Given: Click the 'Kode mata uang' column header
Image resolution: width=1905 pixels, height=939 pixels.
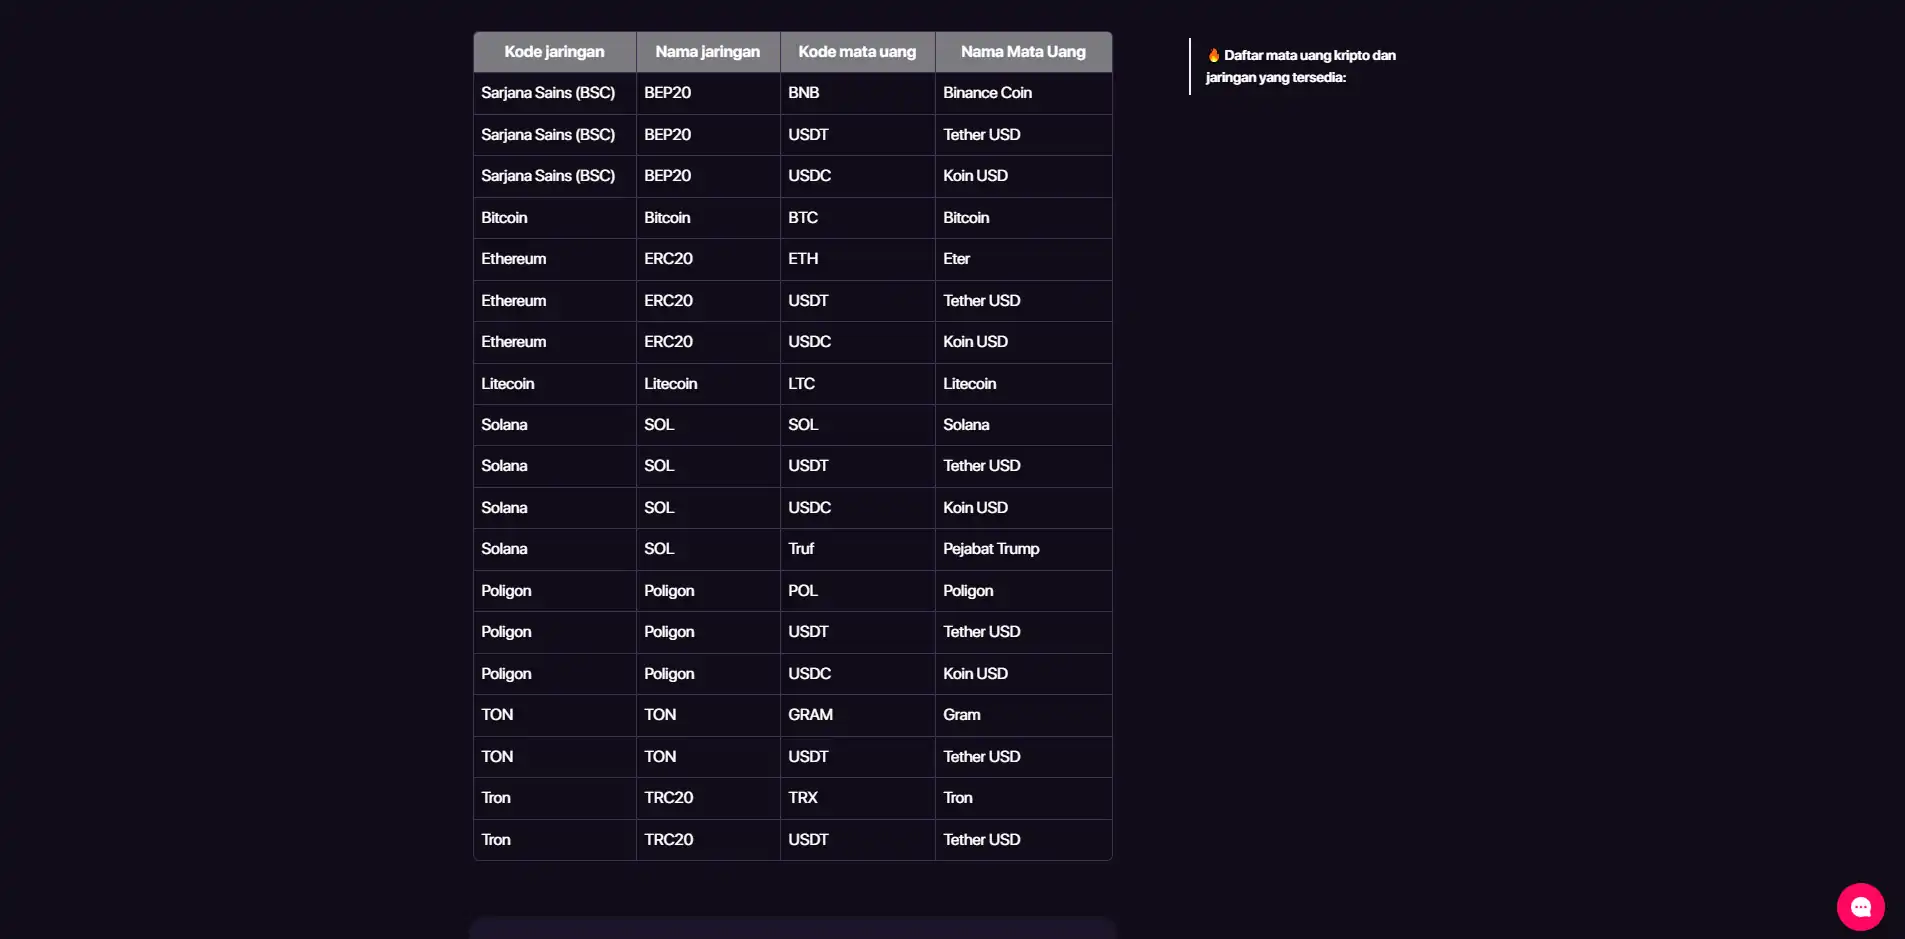Looking at the screenshot, I should [x=857, y=52].
